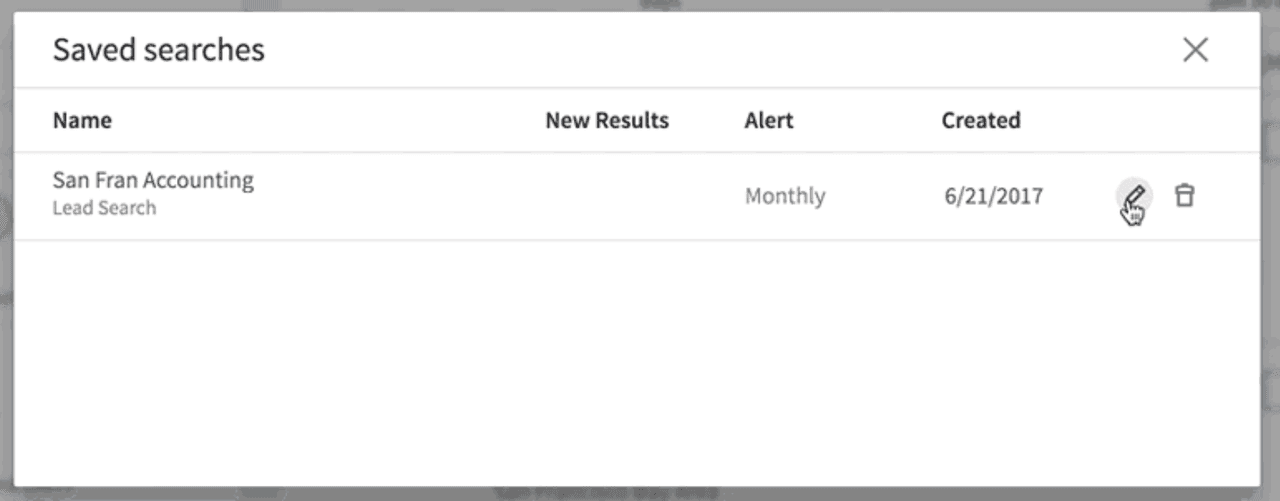This screenshot has width=1280, height=501.
Task: Click the empty New Results cell
Action: 607,196
